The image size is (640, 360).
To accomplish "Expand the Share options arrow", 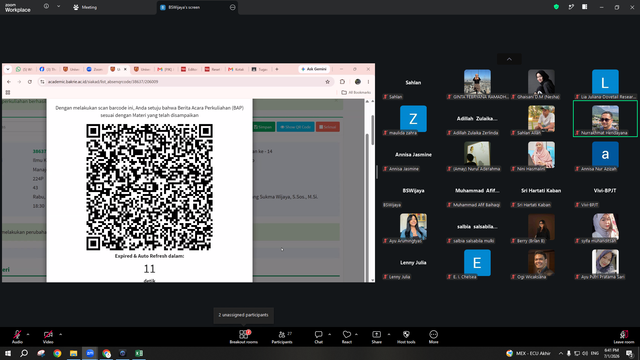I will tap(389, 334).
